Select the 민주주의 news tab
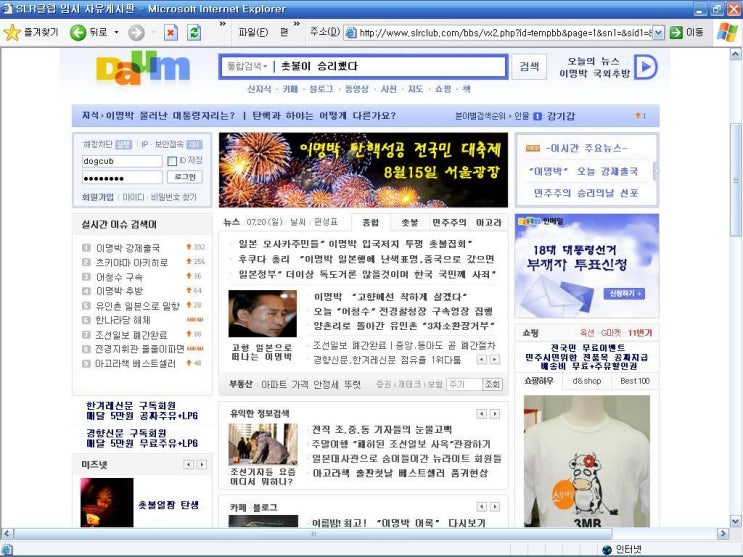The image size is (743, 557). 449,222
